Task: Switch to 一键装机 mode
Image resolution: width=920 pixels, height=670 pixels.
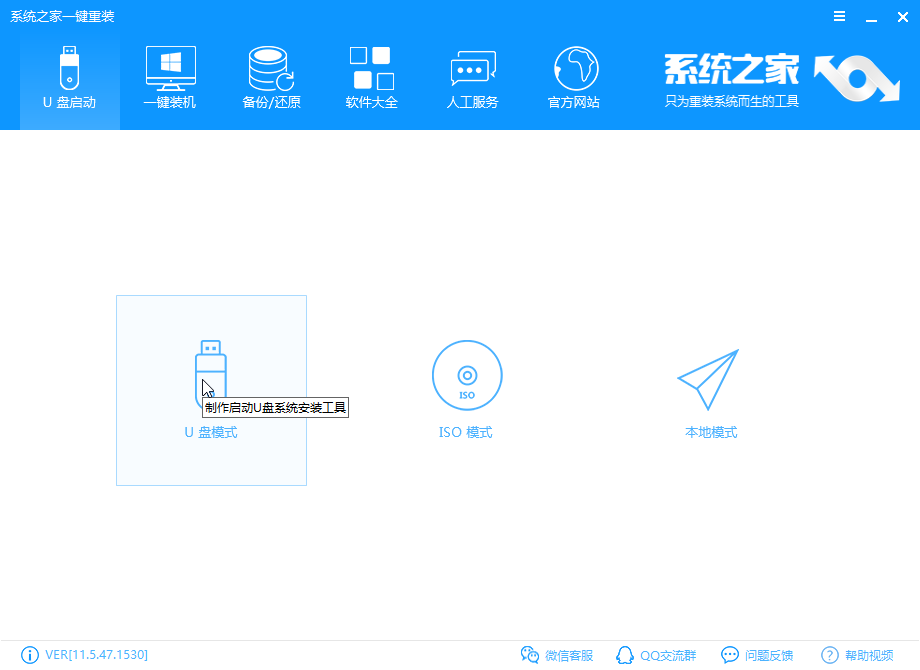Action: tap(169, 75)
